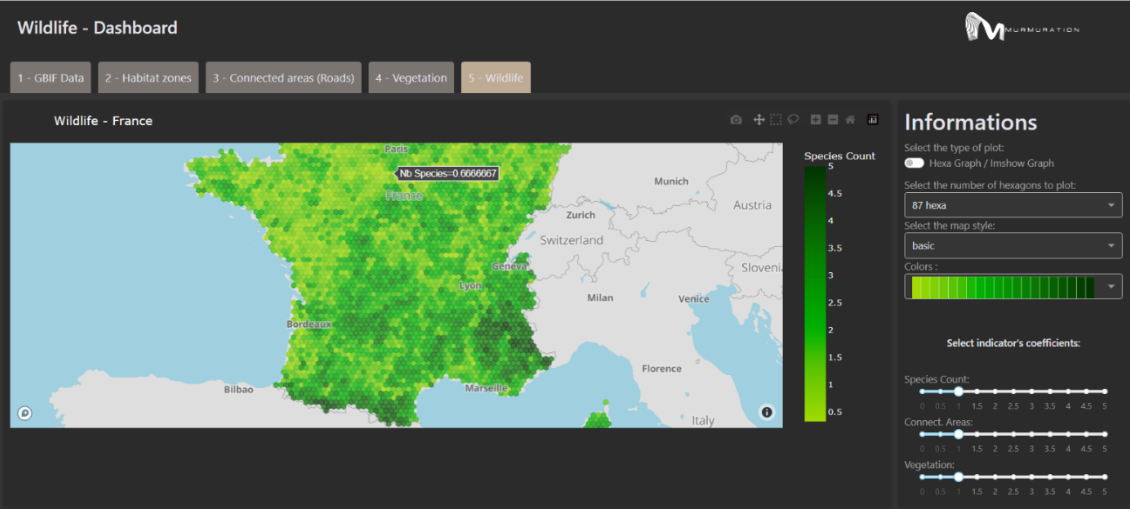The height and width of the screenshot is (509, 1130).
Task: Select 3 - Connected areas (Roads) tab
Action: [x=283, y=78]
